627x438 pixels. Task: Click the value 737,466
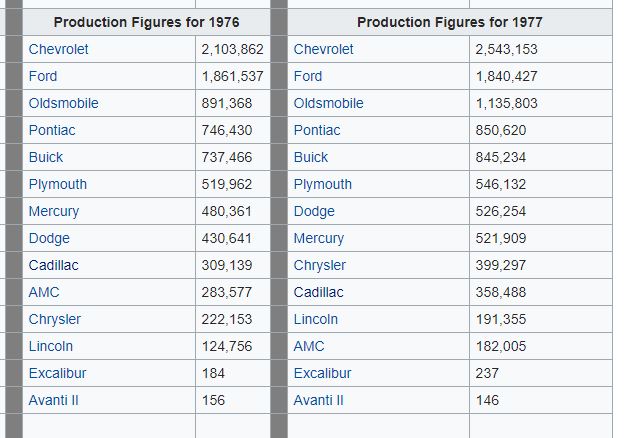(x=227, y=157)
